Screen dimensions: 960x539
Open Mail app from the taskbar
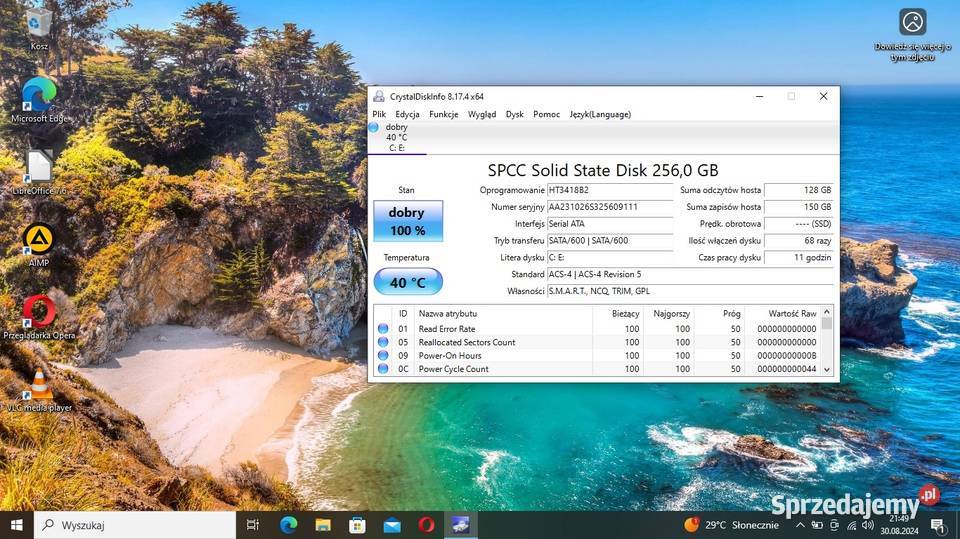point(392,525)
